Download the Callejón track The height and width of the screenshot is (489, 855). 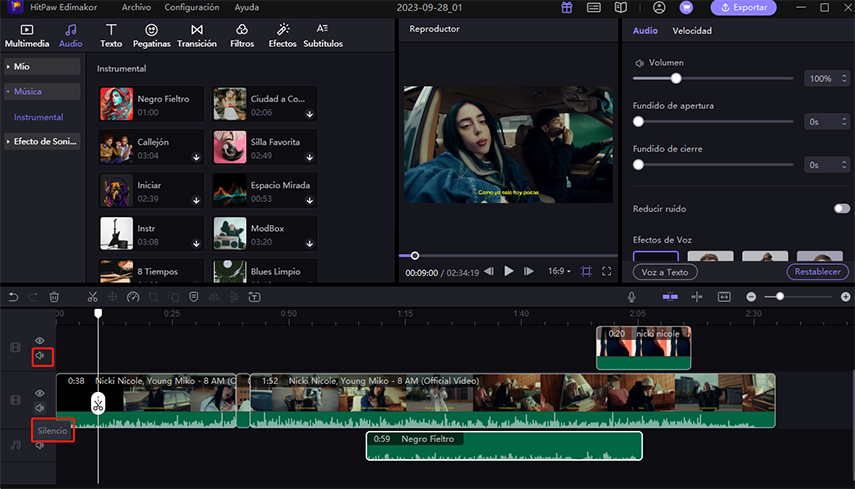(x=196, y=158)
